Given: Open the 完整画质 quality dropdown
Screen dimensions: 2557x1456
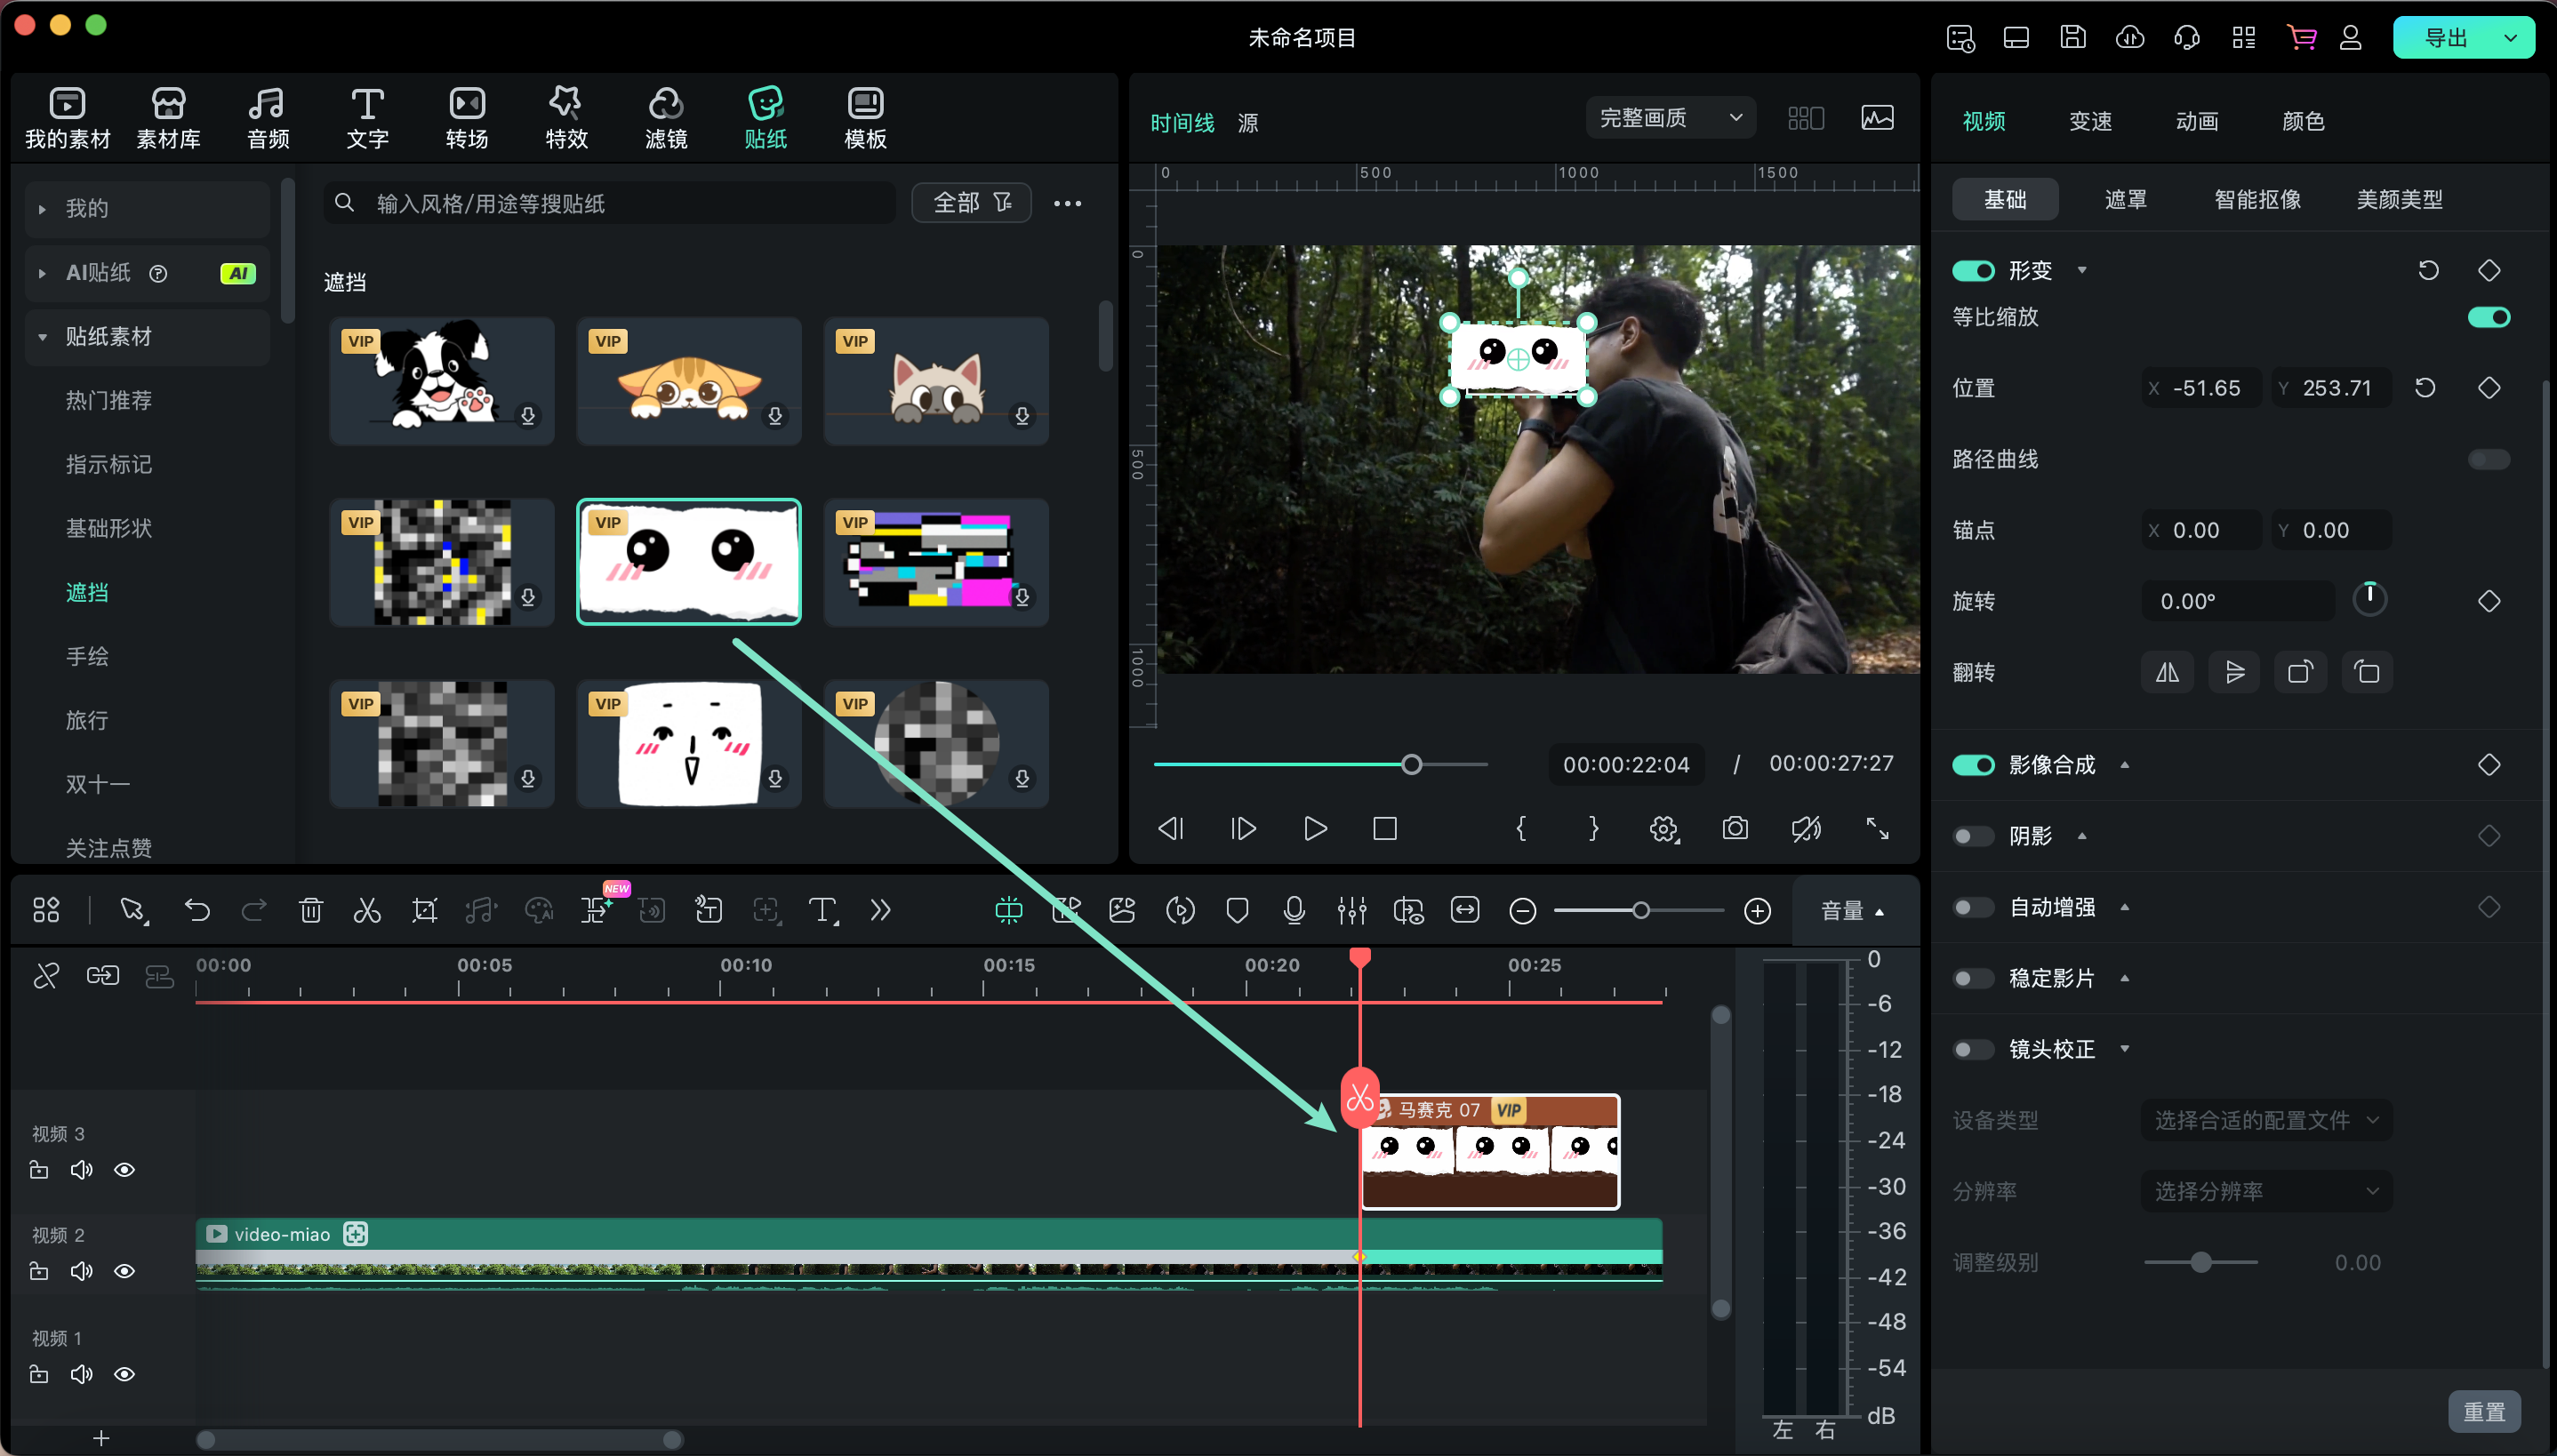Looking at the screenshot, I should click(x=1669, y=118).
